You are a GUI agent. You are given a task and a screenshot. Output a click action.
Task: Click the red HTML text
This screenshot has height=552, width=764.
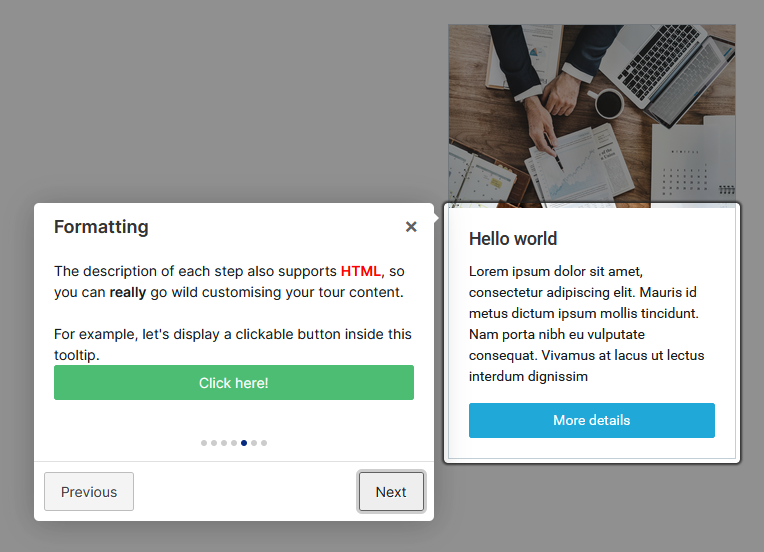point(360,271)
